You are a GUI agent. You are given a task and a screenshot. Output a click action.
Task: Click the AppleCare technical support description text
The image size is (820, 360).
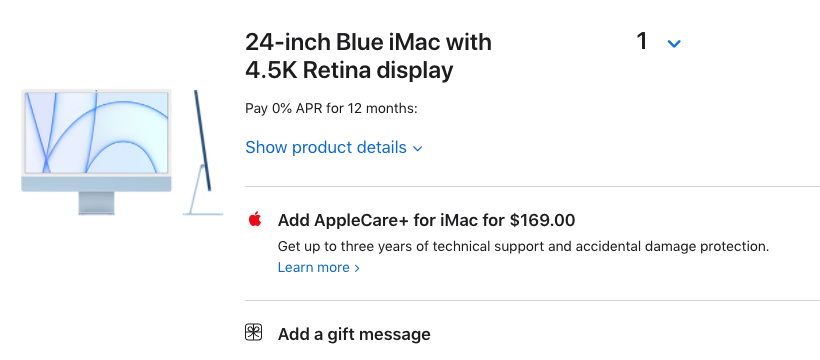[523, 246]
